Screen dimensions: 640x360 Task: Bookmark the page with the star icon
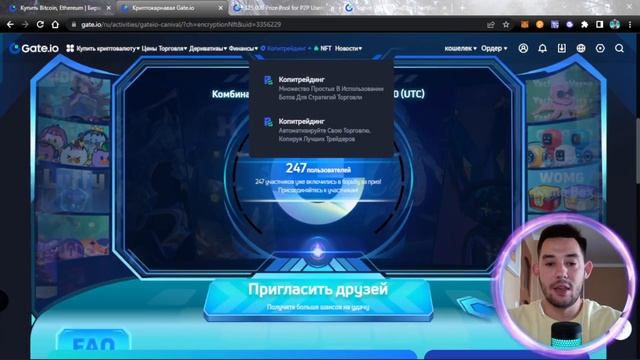pos(506,24)
